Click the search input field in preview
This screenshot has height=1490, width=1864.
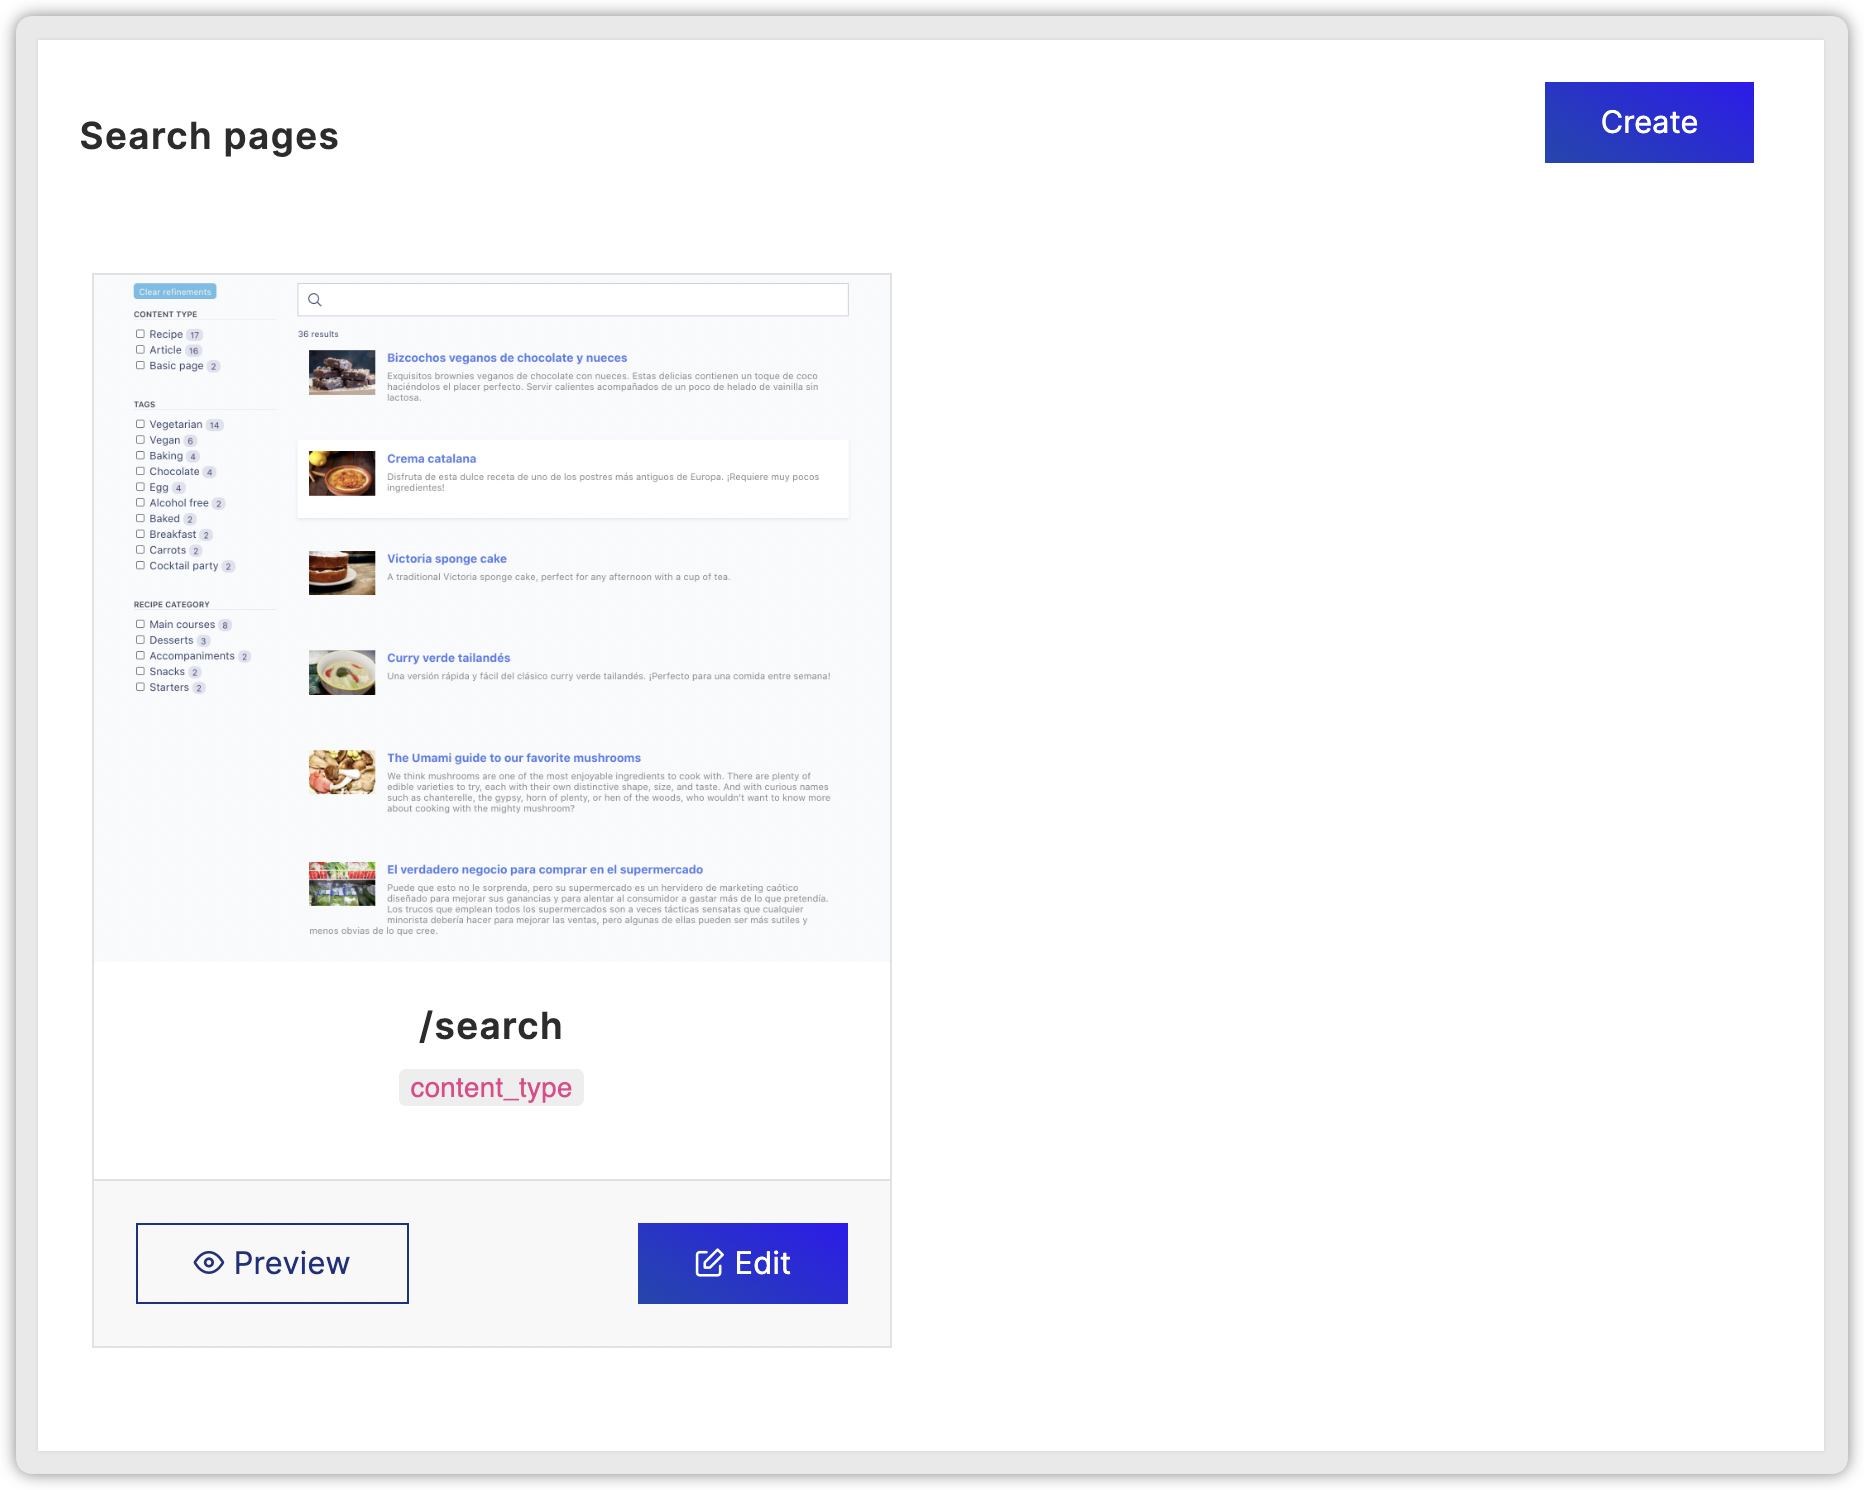coord(573,300)
